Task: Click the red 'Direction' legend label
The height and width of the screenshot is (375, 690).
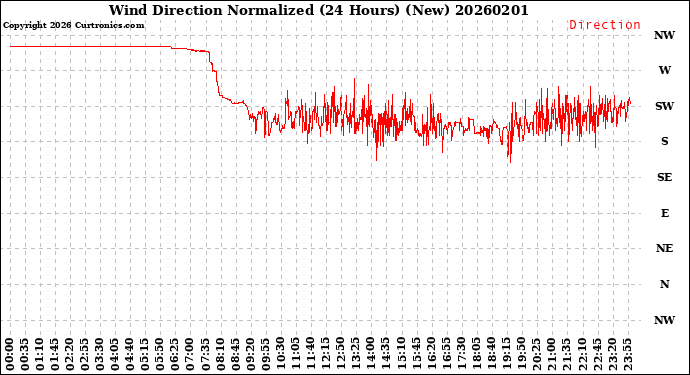Action: (605, 25)
